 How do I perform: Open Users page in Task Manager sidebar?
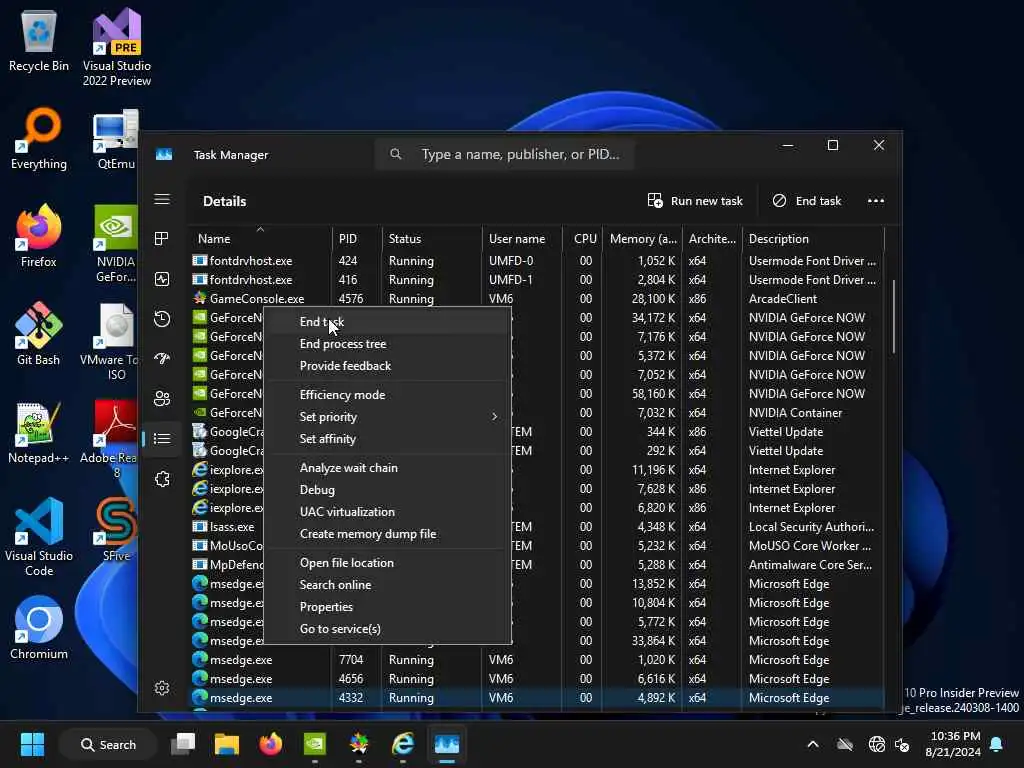(x=162, y=398)
